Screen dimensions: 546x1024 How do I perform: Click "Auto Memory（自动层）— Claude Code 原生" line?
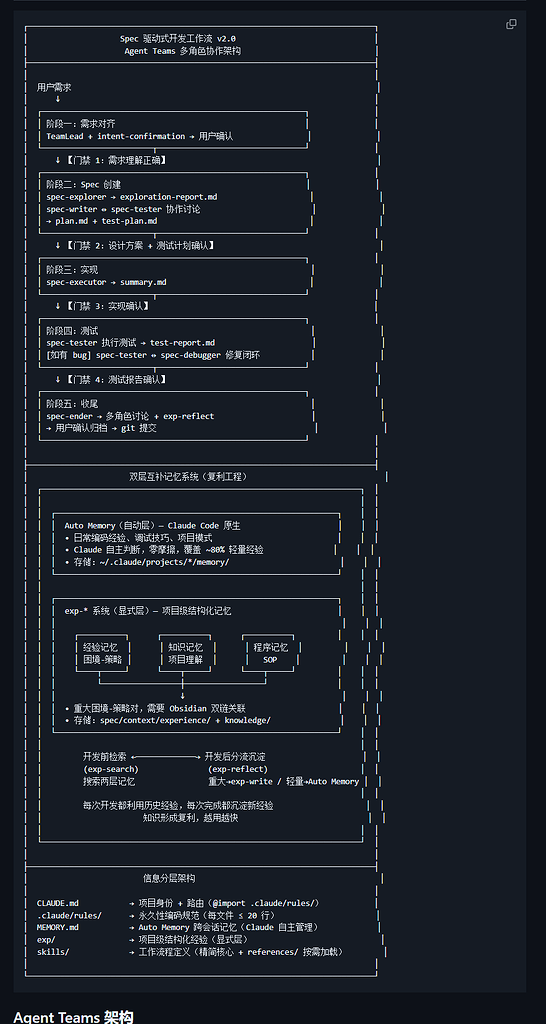[153, 526]
